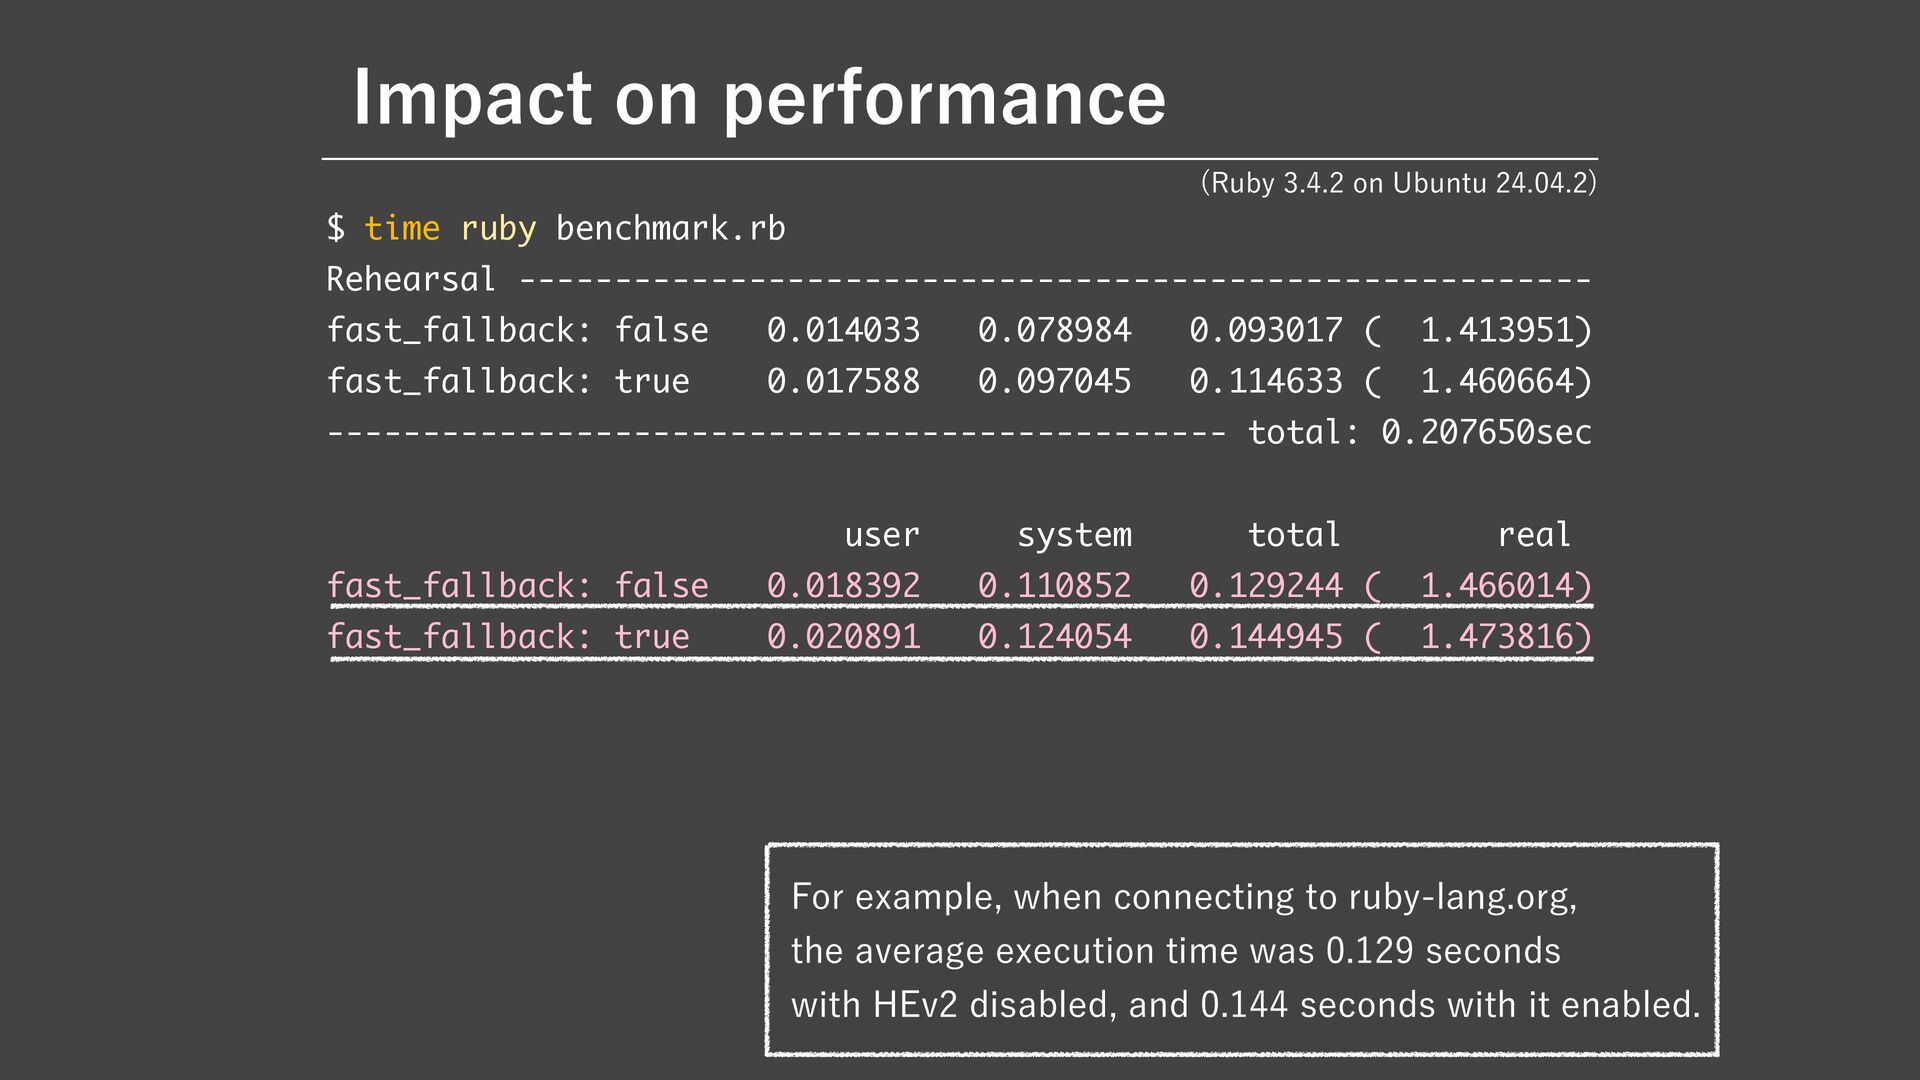
Task: Click the pink total value 0.129244
Action: [1265, 585]
